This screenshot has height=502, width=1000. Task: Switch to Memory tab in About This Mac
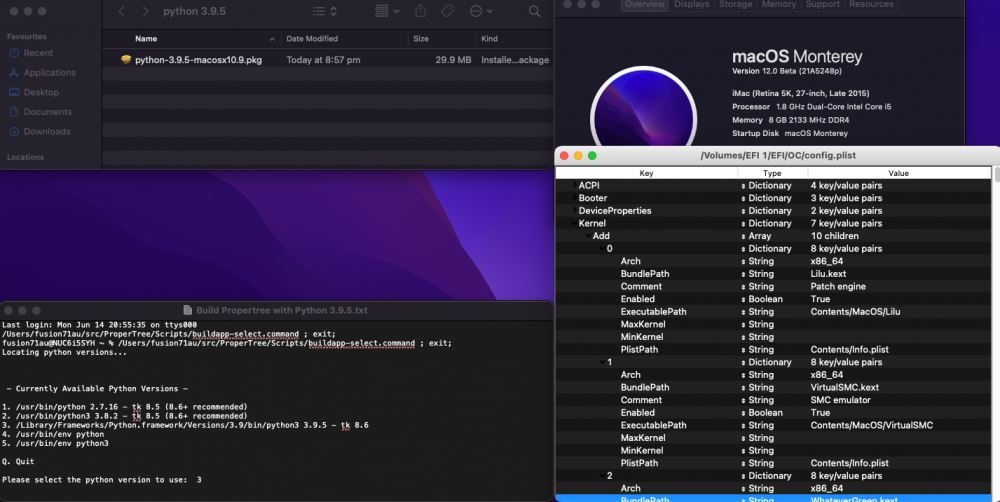pos(779,4)
